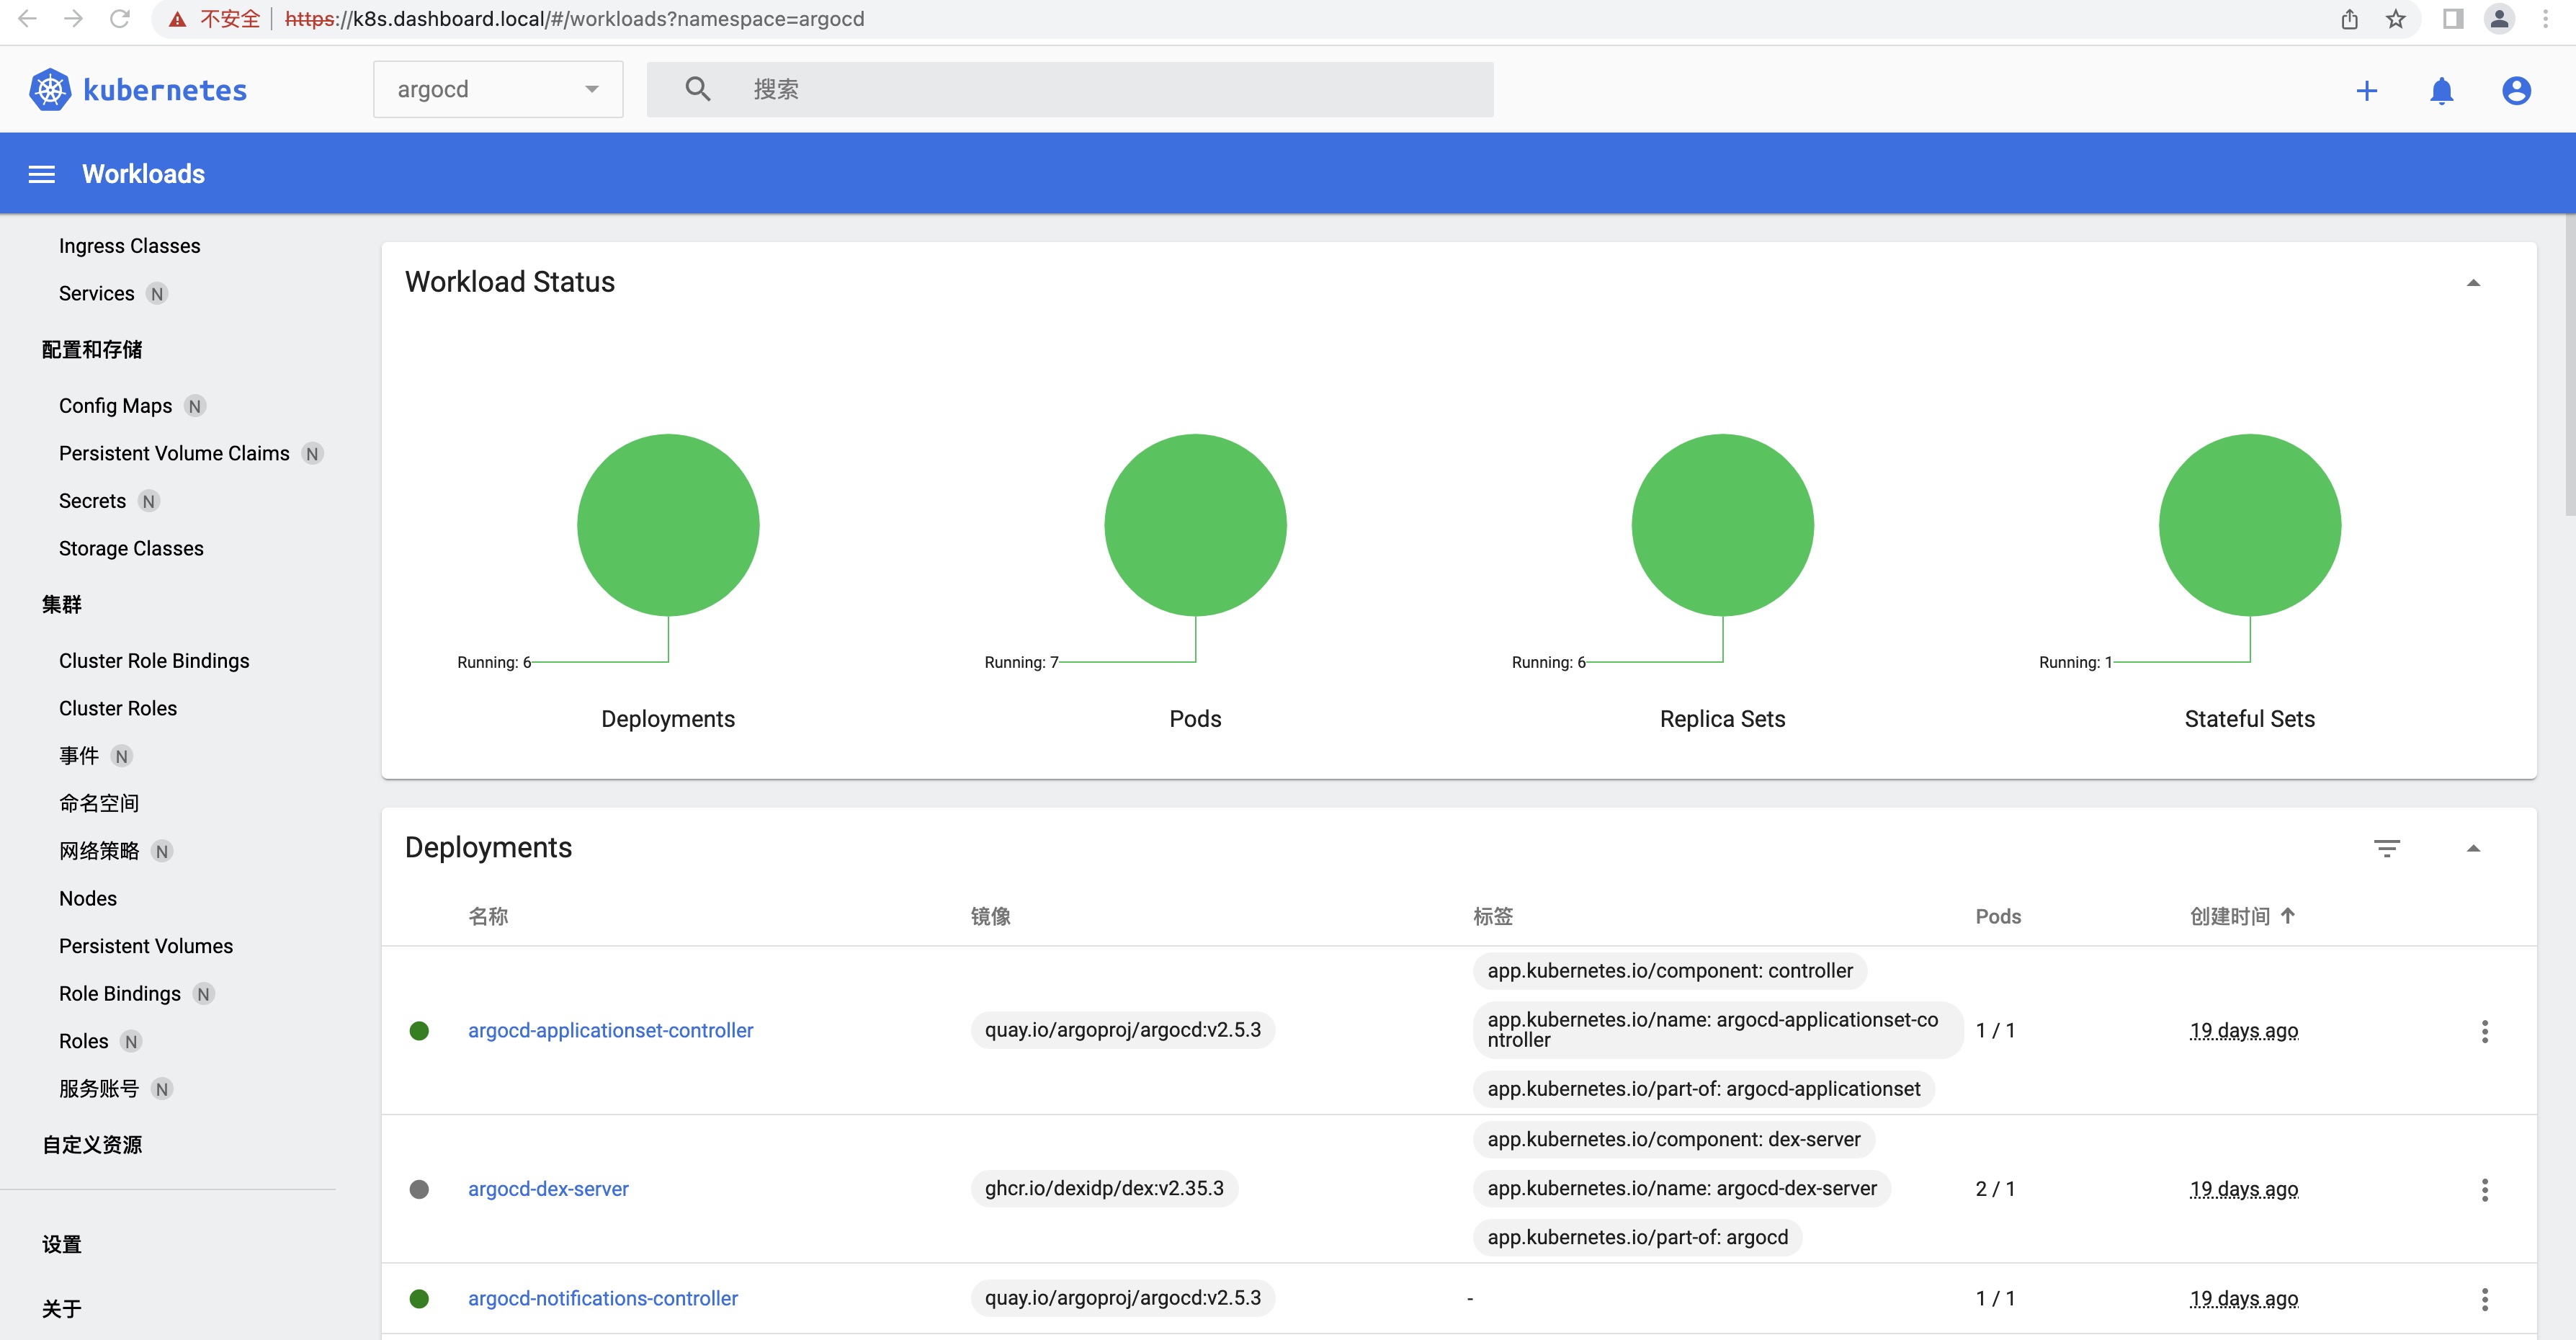Open Nodes in sidebar
The image size is (2576, 1340).
point(88,899)
